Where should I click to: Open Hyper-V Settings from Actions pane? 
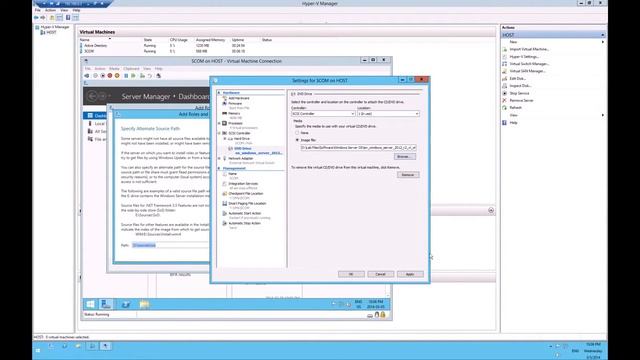coord(524,56)
